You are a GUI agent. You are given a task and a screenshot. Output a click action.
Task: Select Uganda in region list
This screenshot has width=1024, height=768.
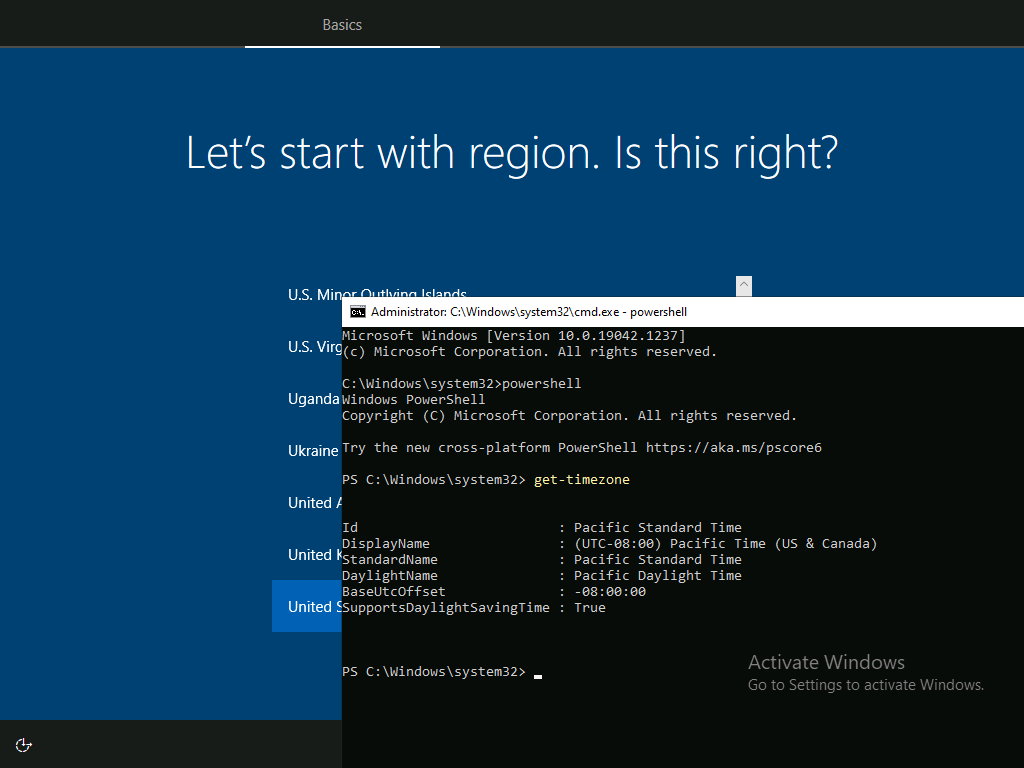click(313, 398)
